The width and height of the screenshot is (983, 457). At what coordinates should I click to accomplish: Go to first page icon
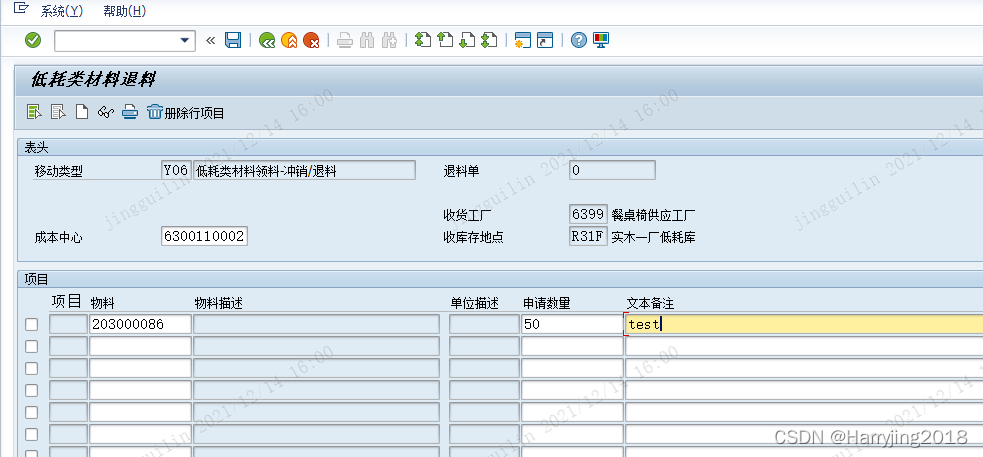point(423,41)
